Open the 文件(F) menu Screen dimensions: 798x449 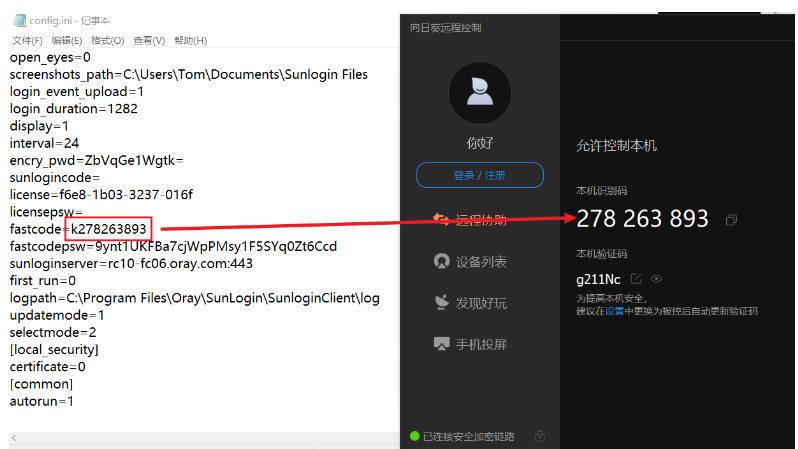click(x=27, y=40)
